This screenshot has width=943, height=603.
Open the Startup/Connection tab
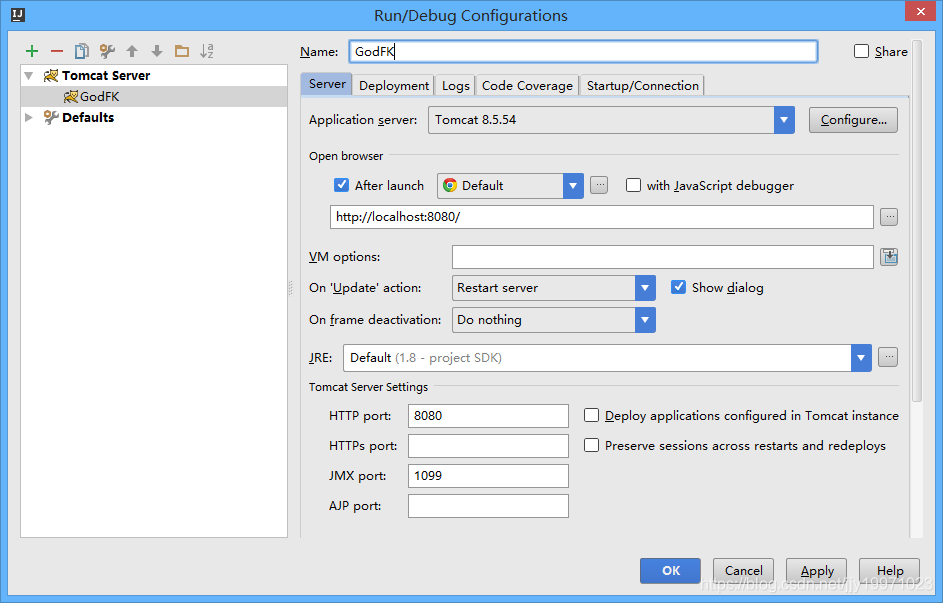[x=642, y=85]
